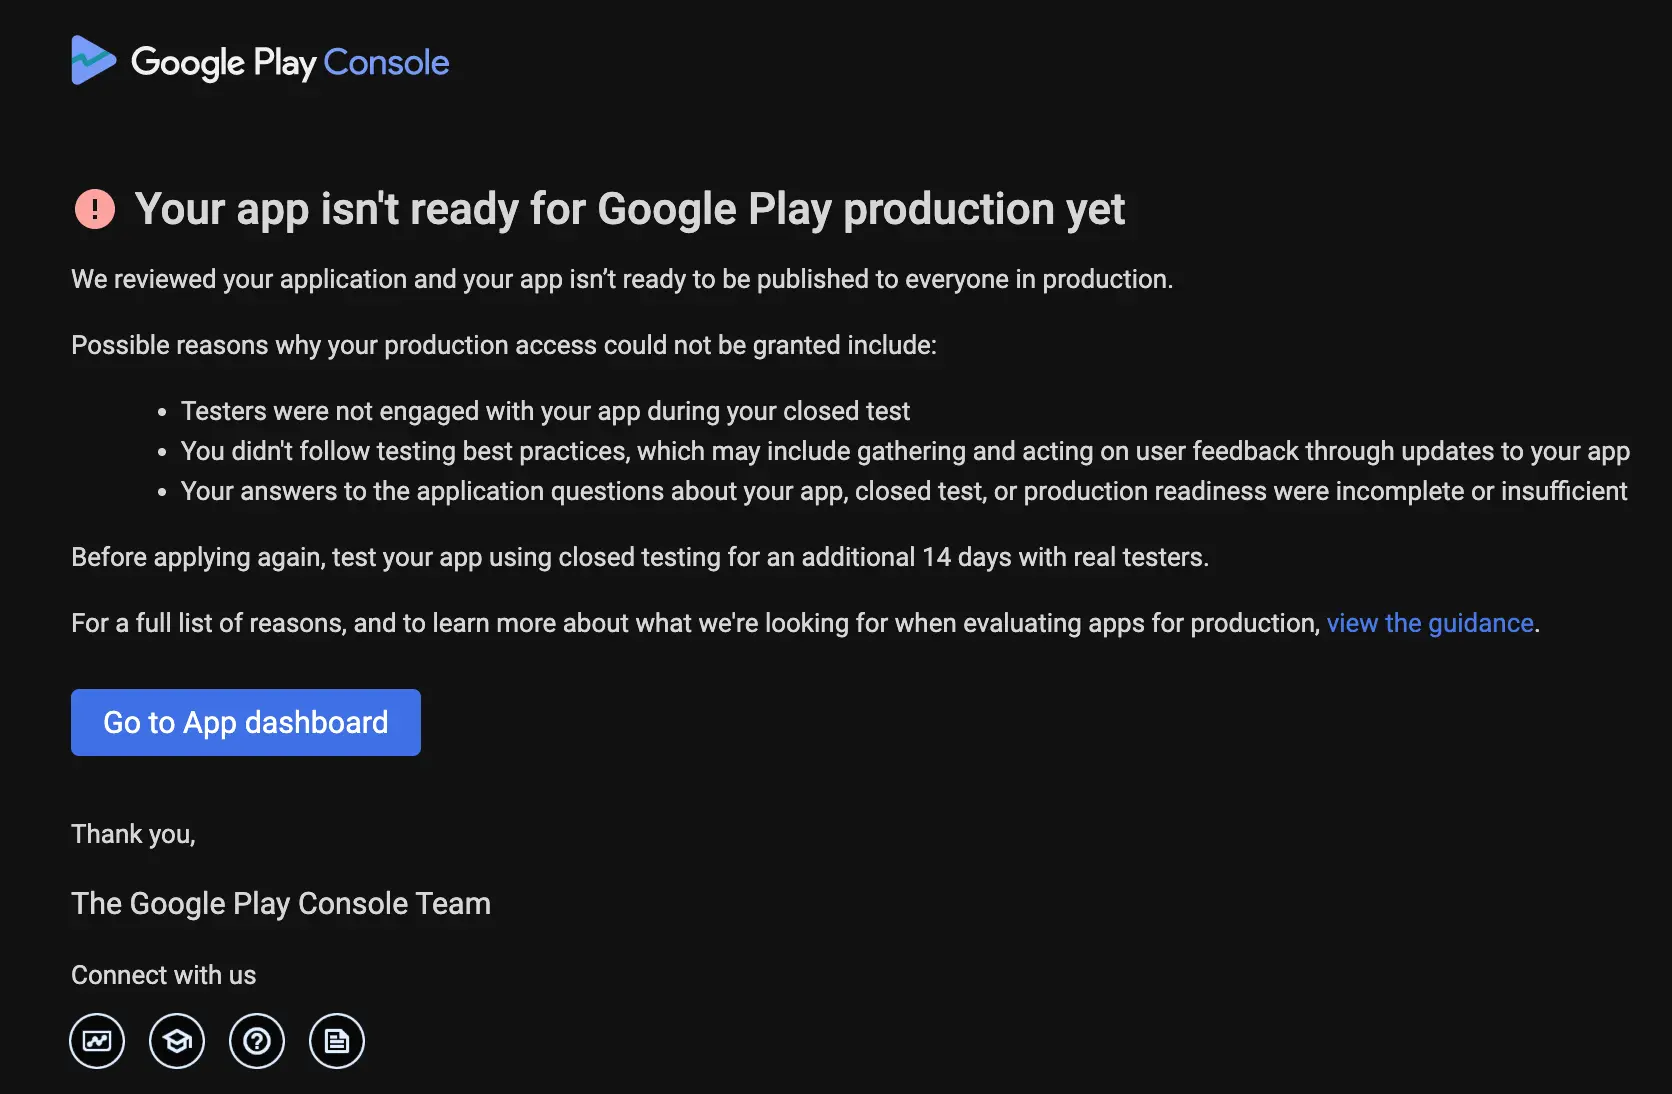Click the heading "Your app isn't ready for Google Play production yet"
Viewport: 1672px width, 1094px height.
pos(630,210)
